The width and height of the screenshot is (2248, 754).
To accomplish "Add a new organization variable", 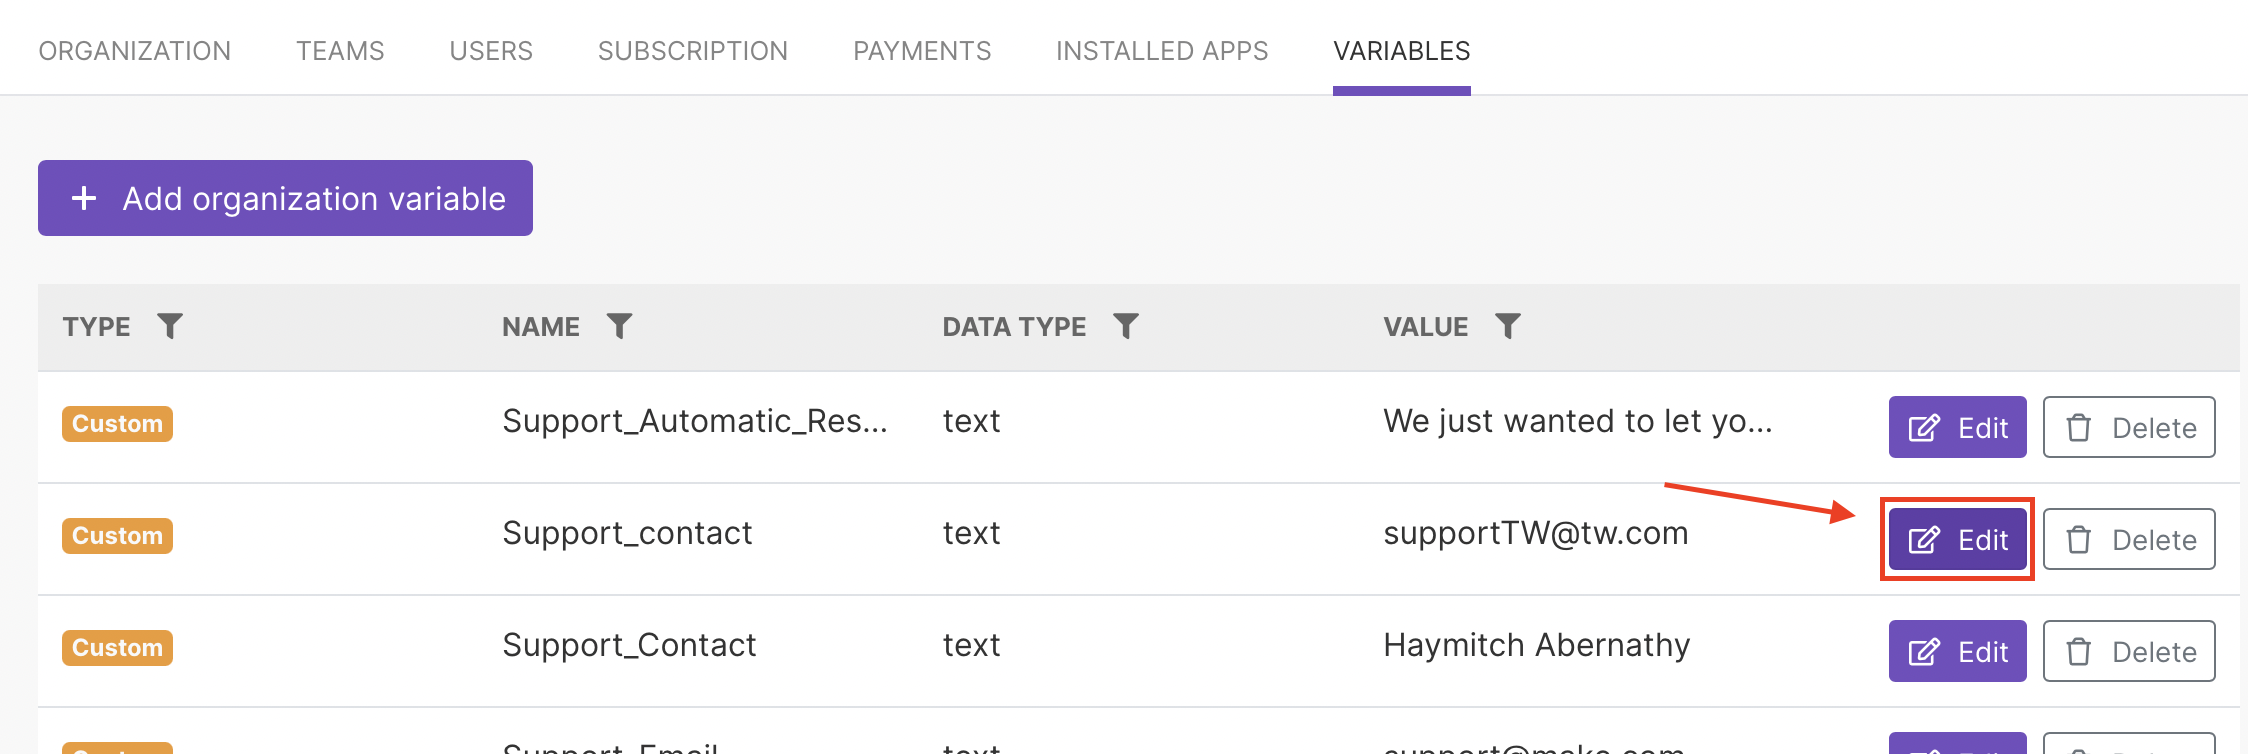I will pyautogui.click(x=285, y=198).
